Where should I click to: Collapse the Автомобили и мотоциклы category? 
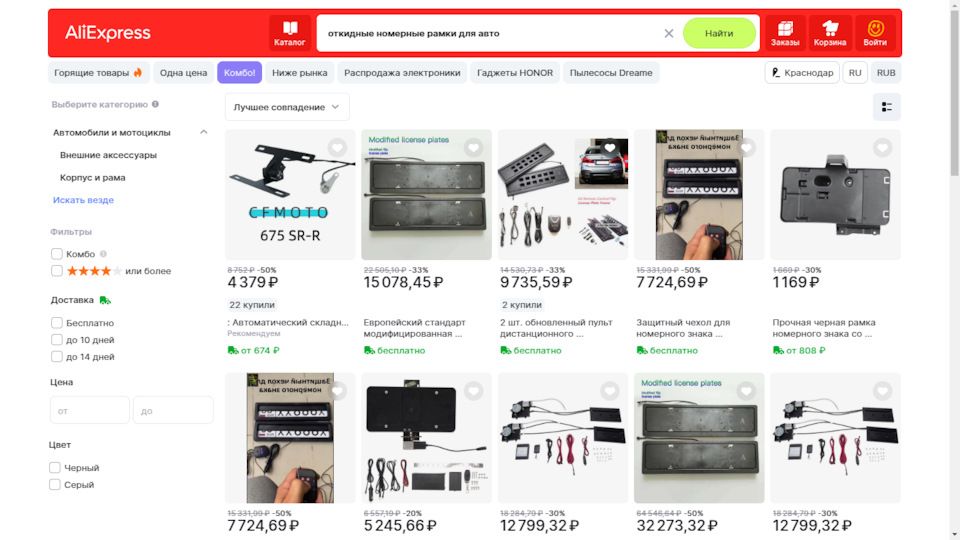tap(203, 132)
